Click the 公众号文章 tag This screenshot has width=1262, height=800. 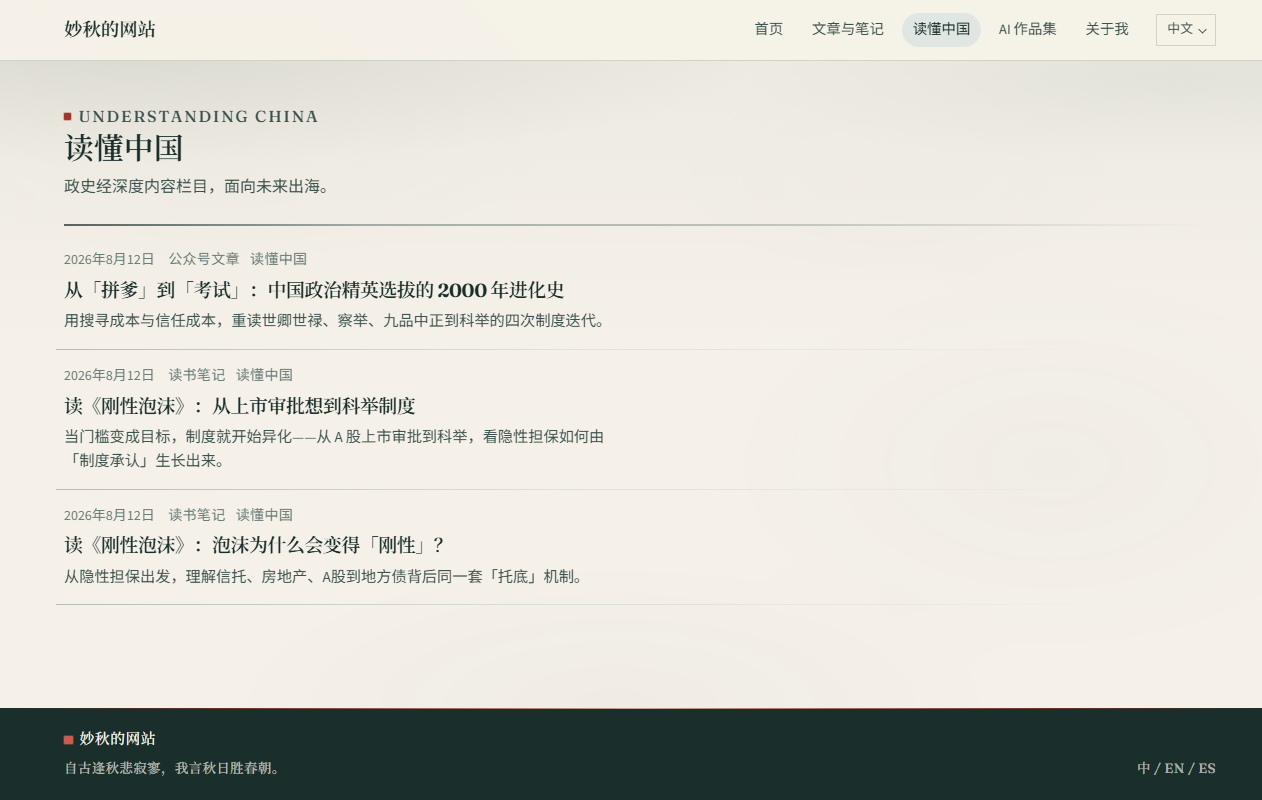204,259
